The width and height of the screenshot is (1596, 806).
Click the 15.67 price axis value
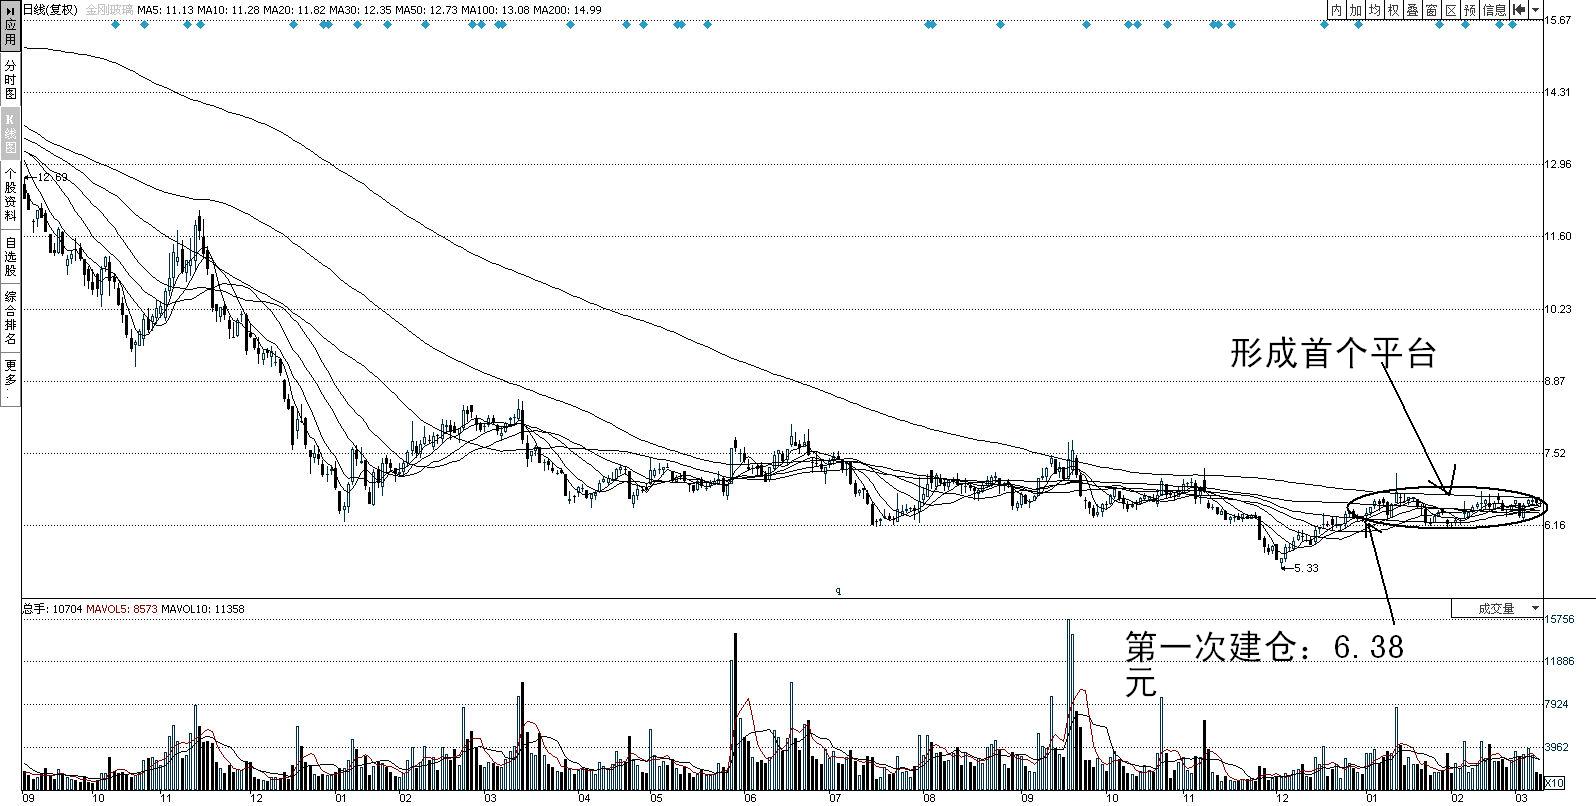coord(1559,20)
